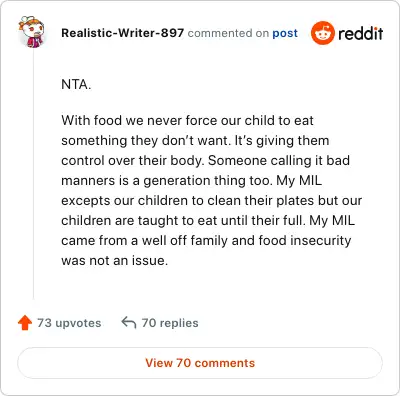Select the "View 70 comments" button

(200, 363)
